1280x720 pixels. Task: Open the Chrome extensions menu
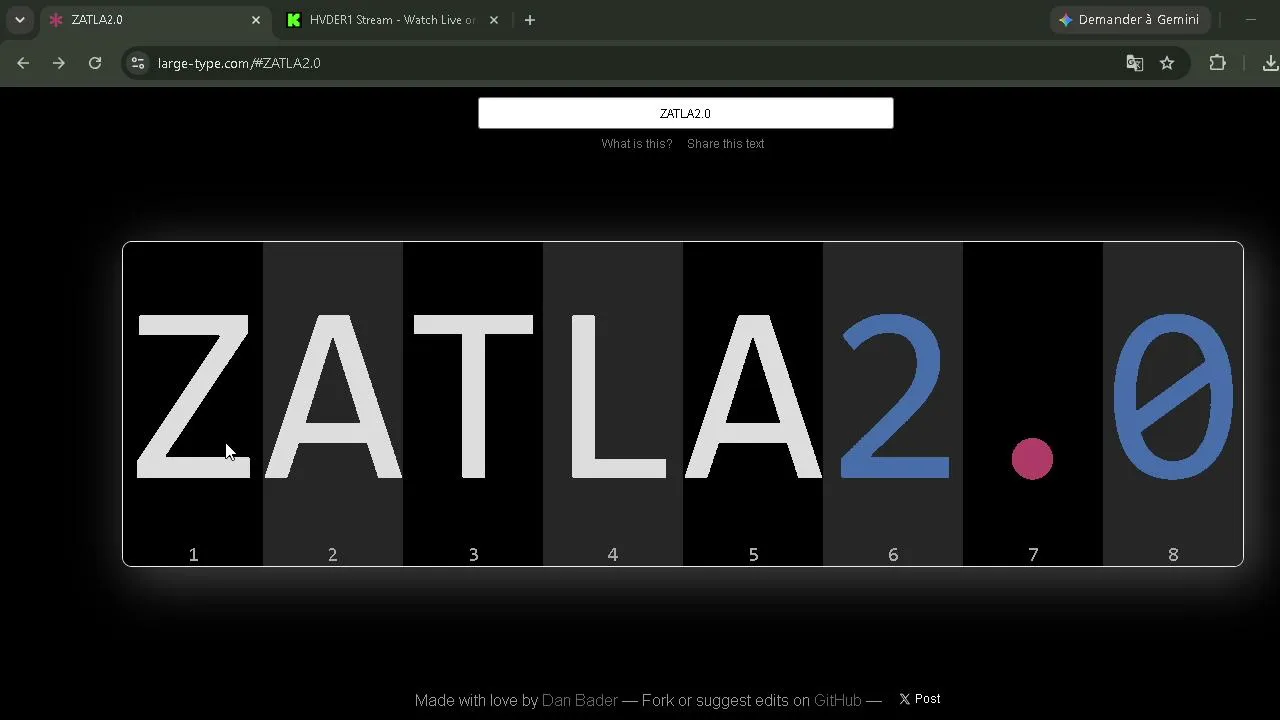[1217, 63]
